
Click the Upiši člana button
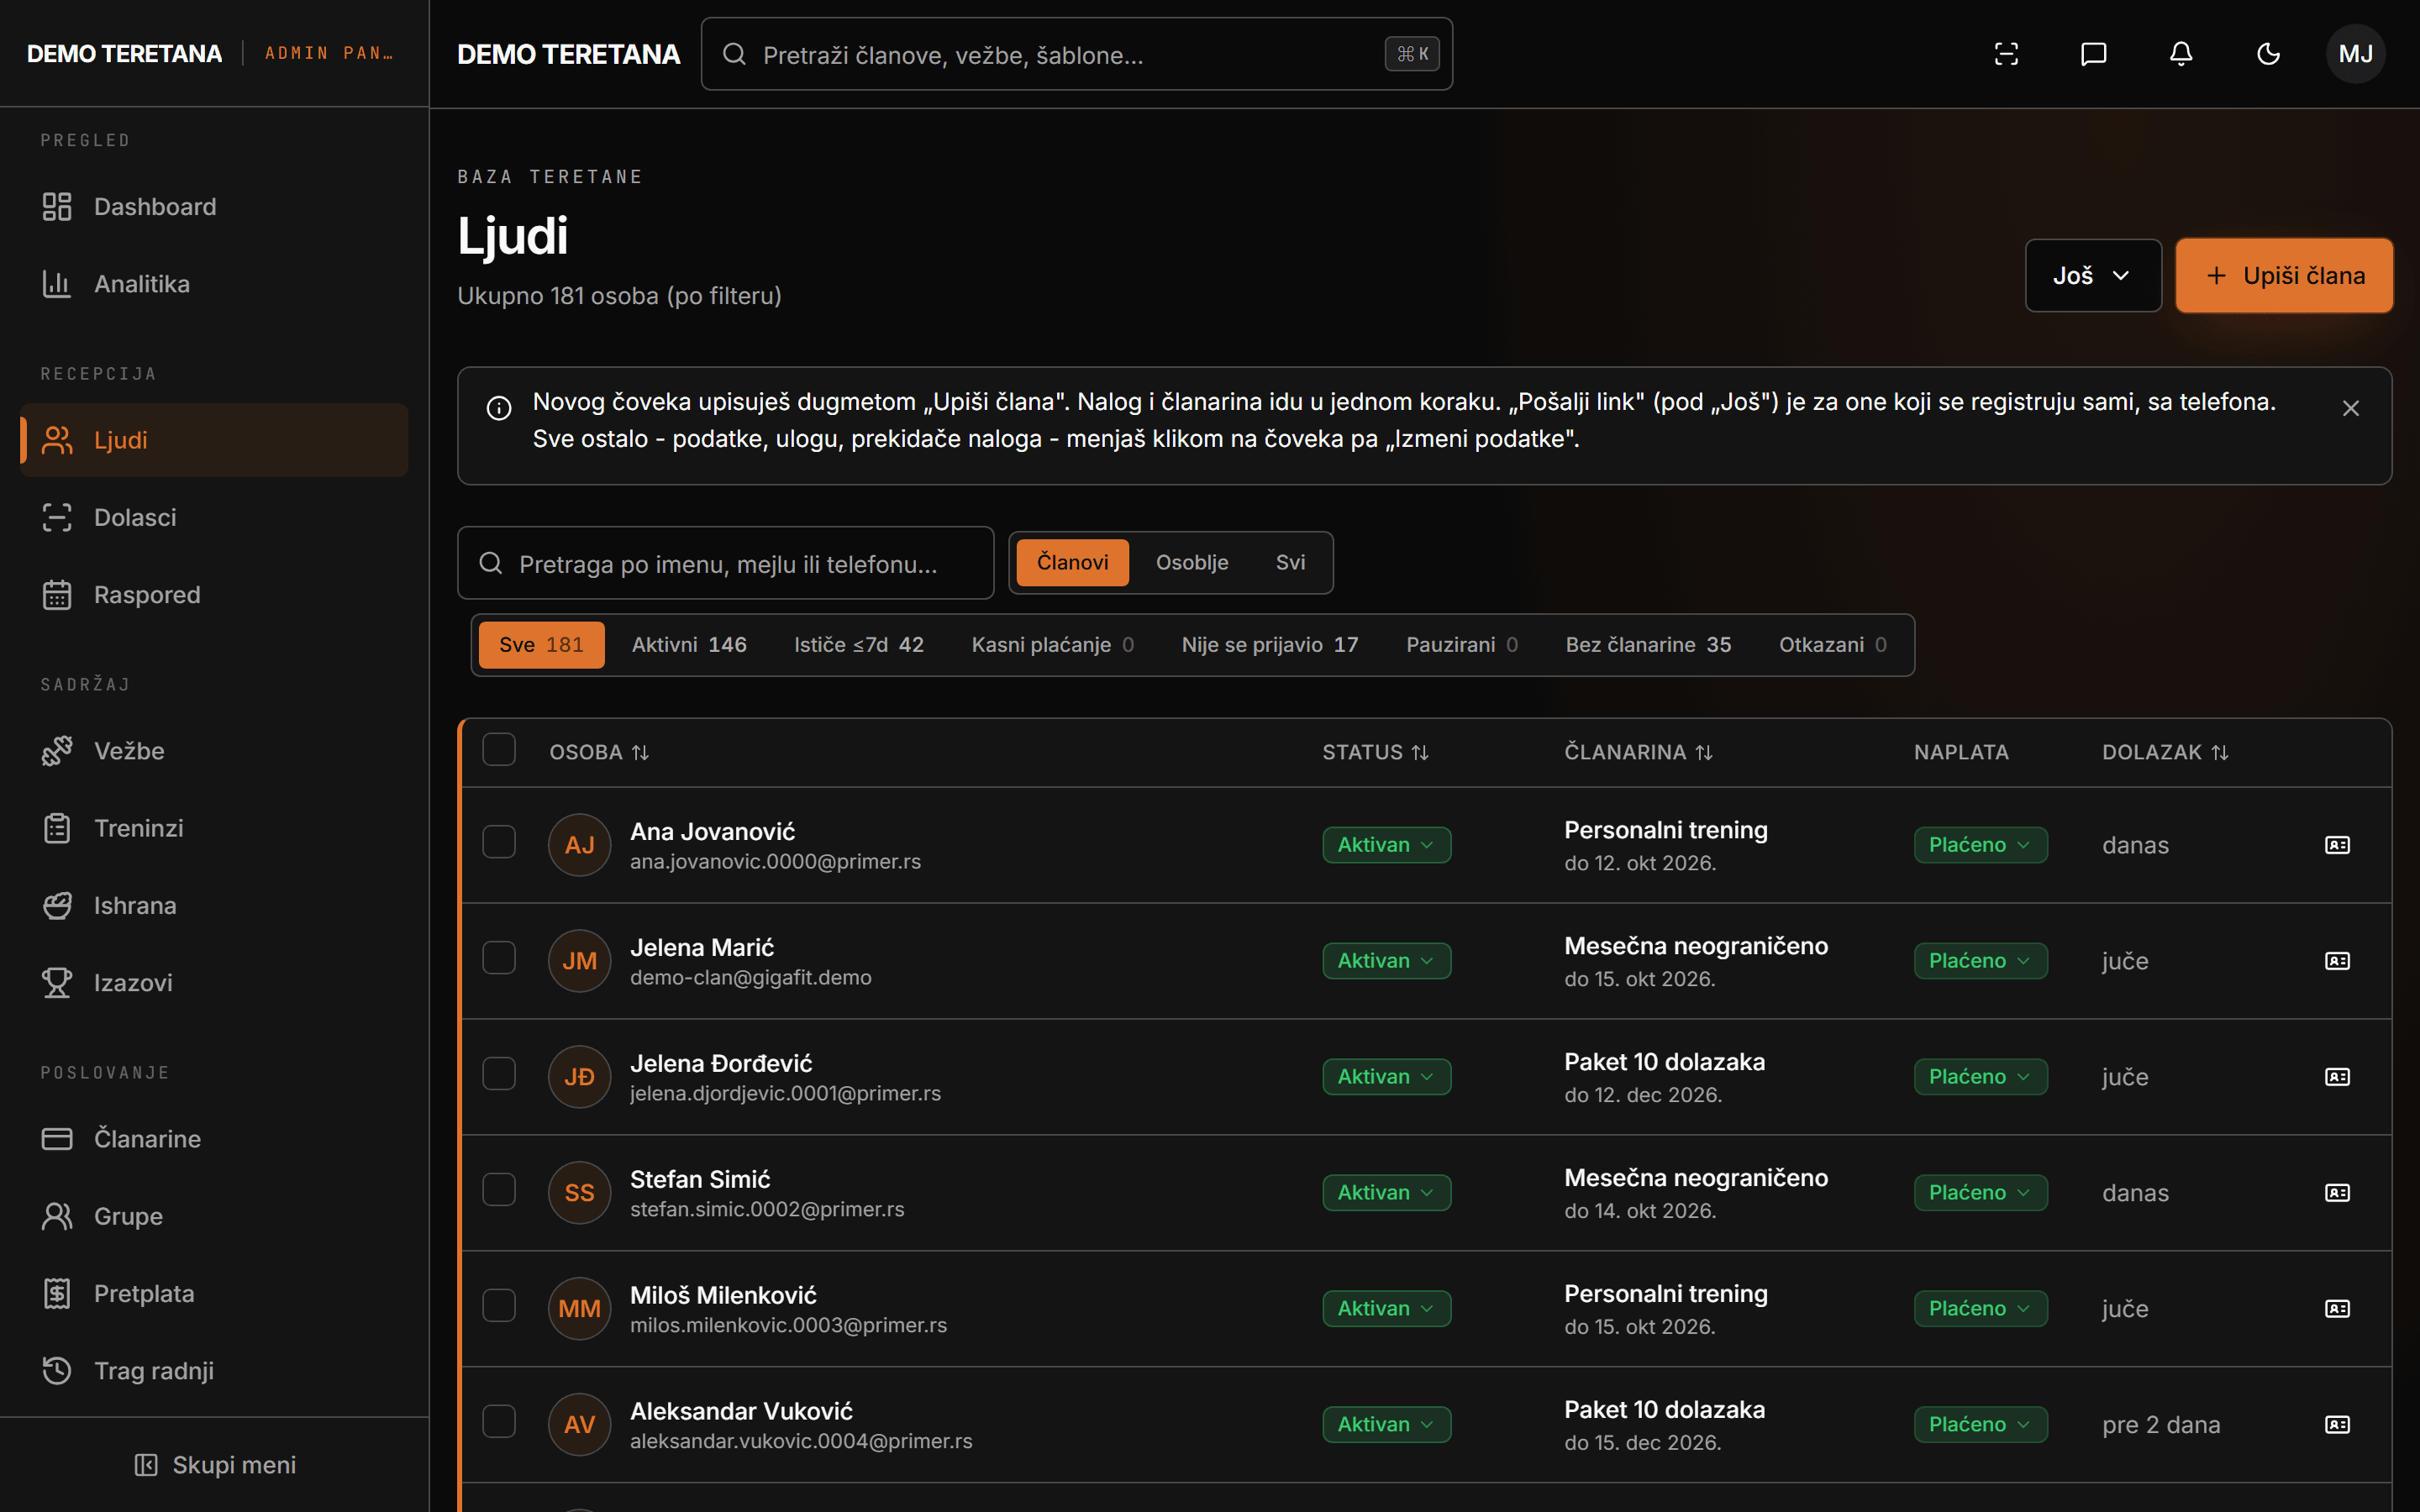[x=2284, y=276]
